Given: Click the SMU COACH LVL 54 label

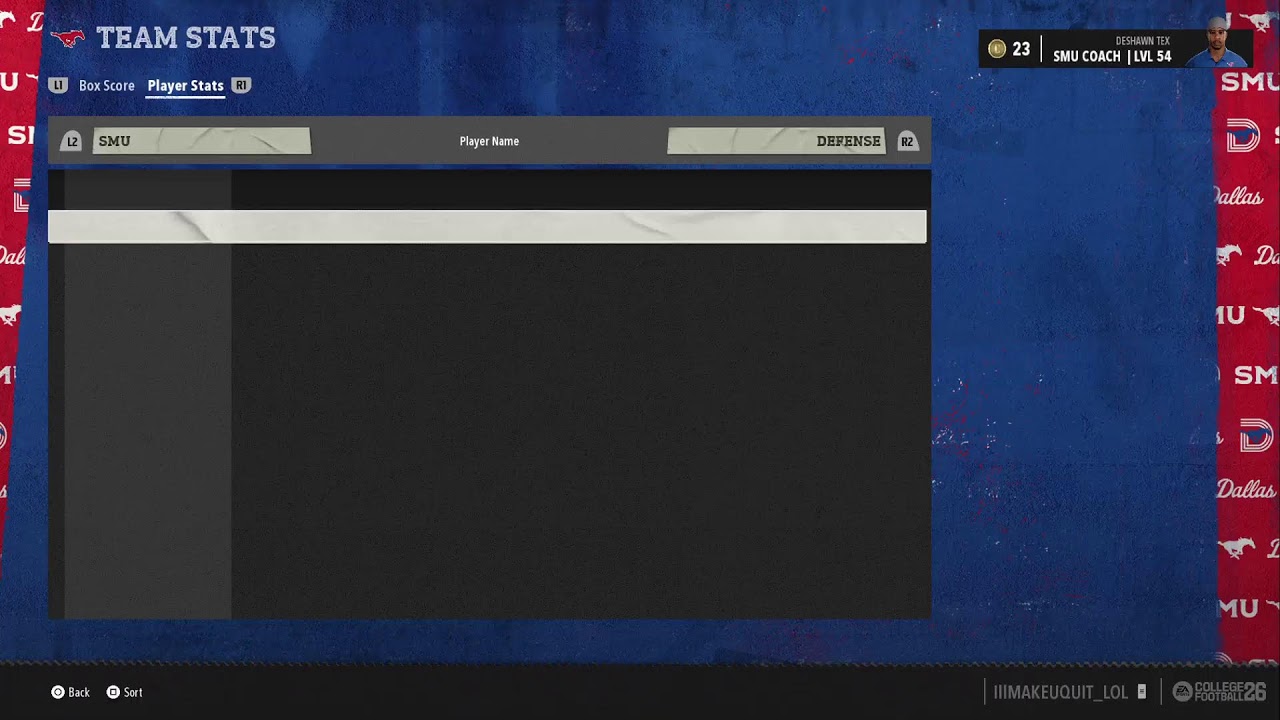Looking at the screenshot, I should point(1112,56).
